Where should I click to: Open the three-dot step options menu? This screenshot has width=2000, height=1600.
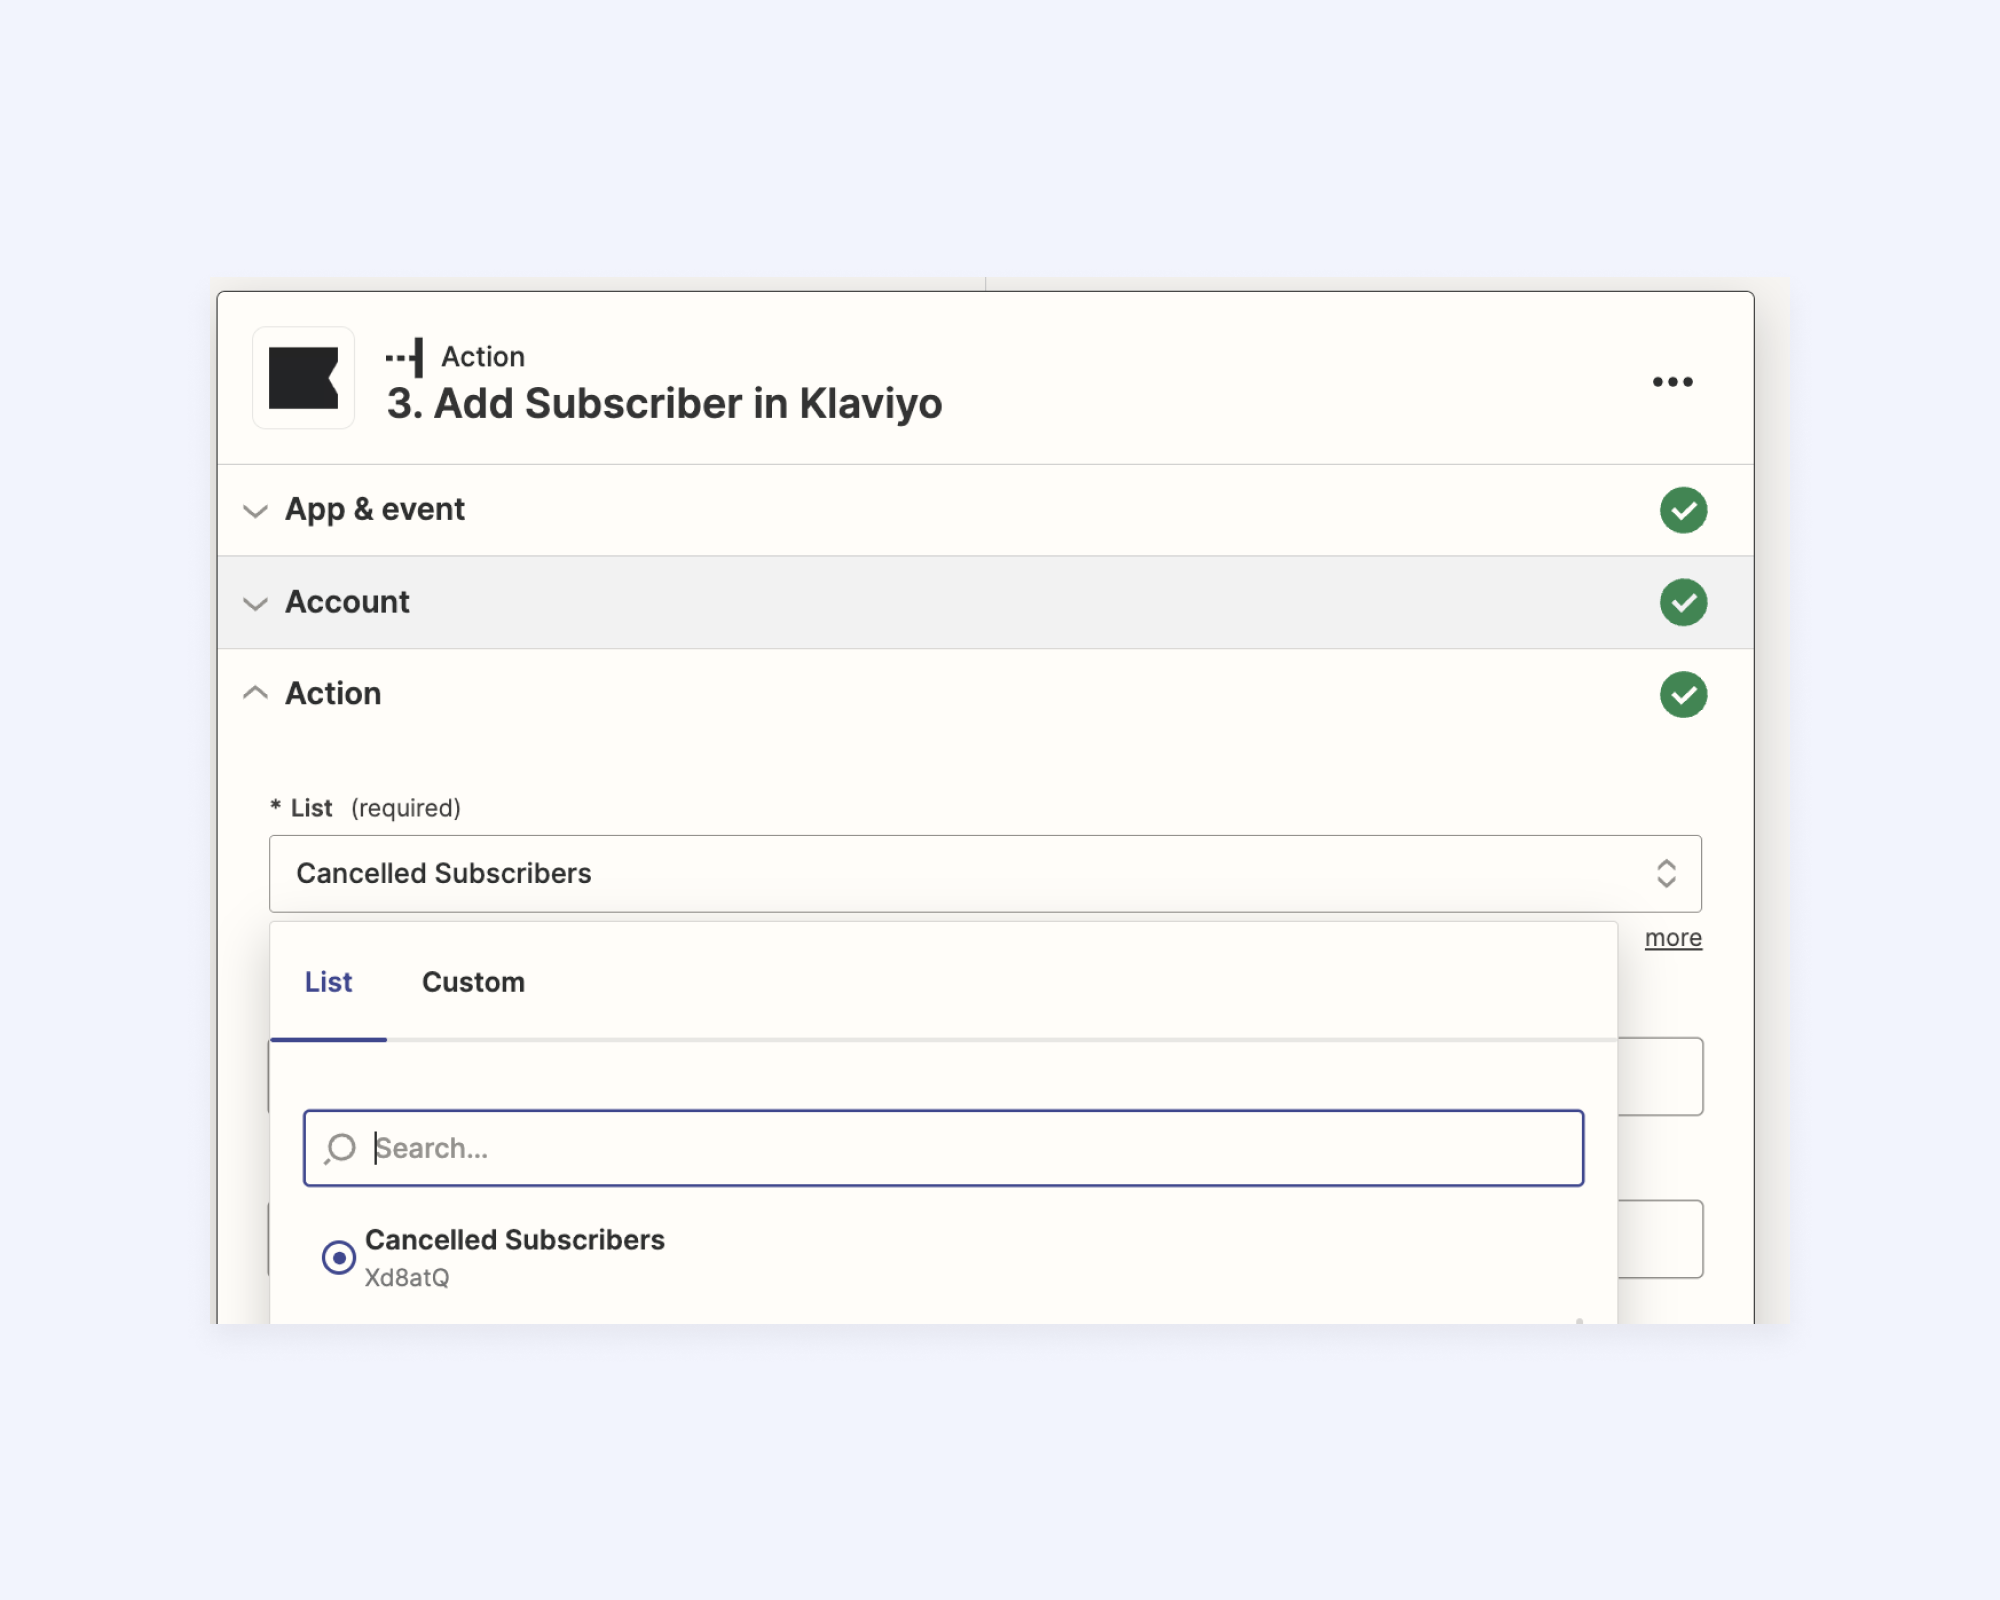(x=1672, y=381)
